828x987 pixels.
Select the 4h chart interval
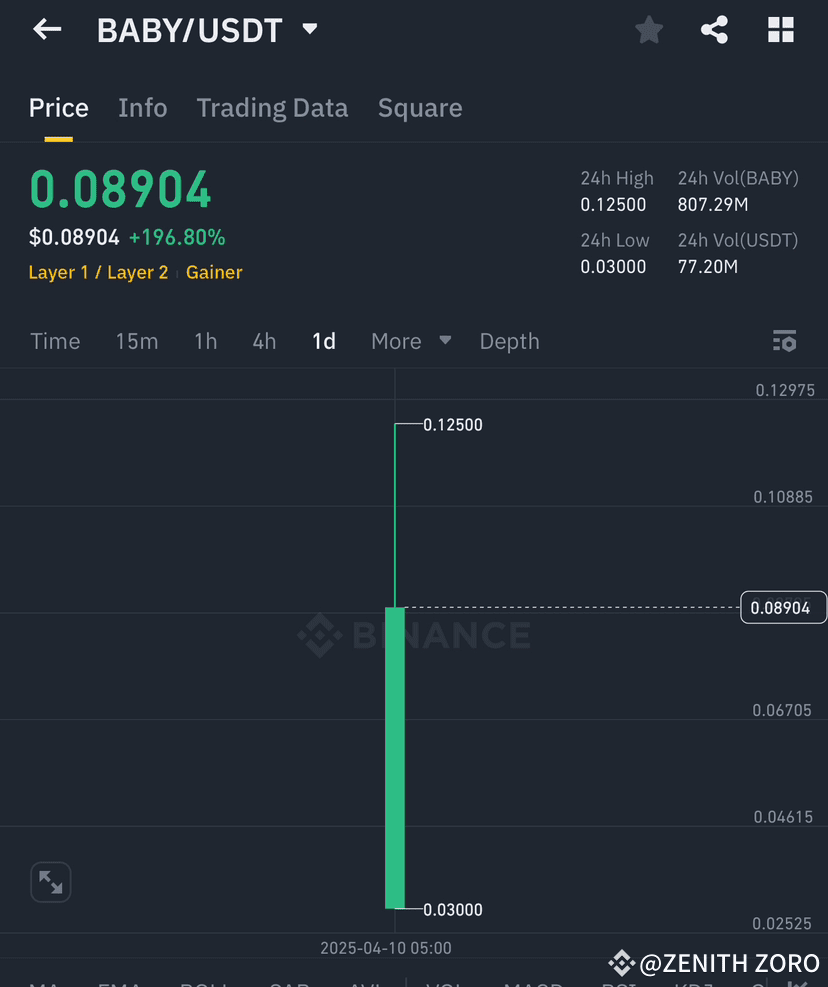coord(263,341)
